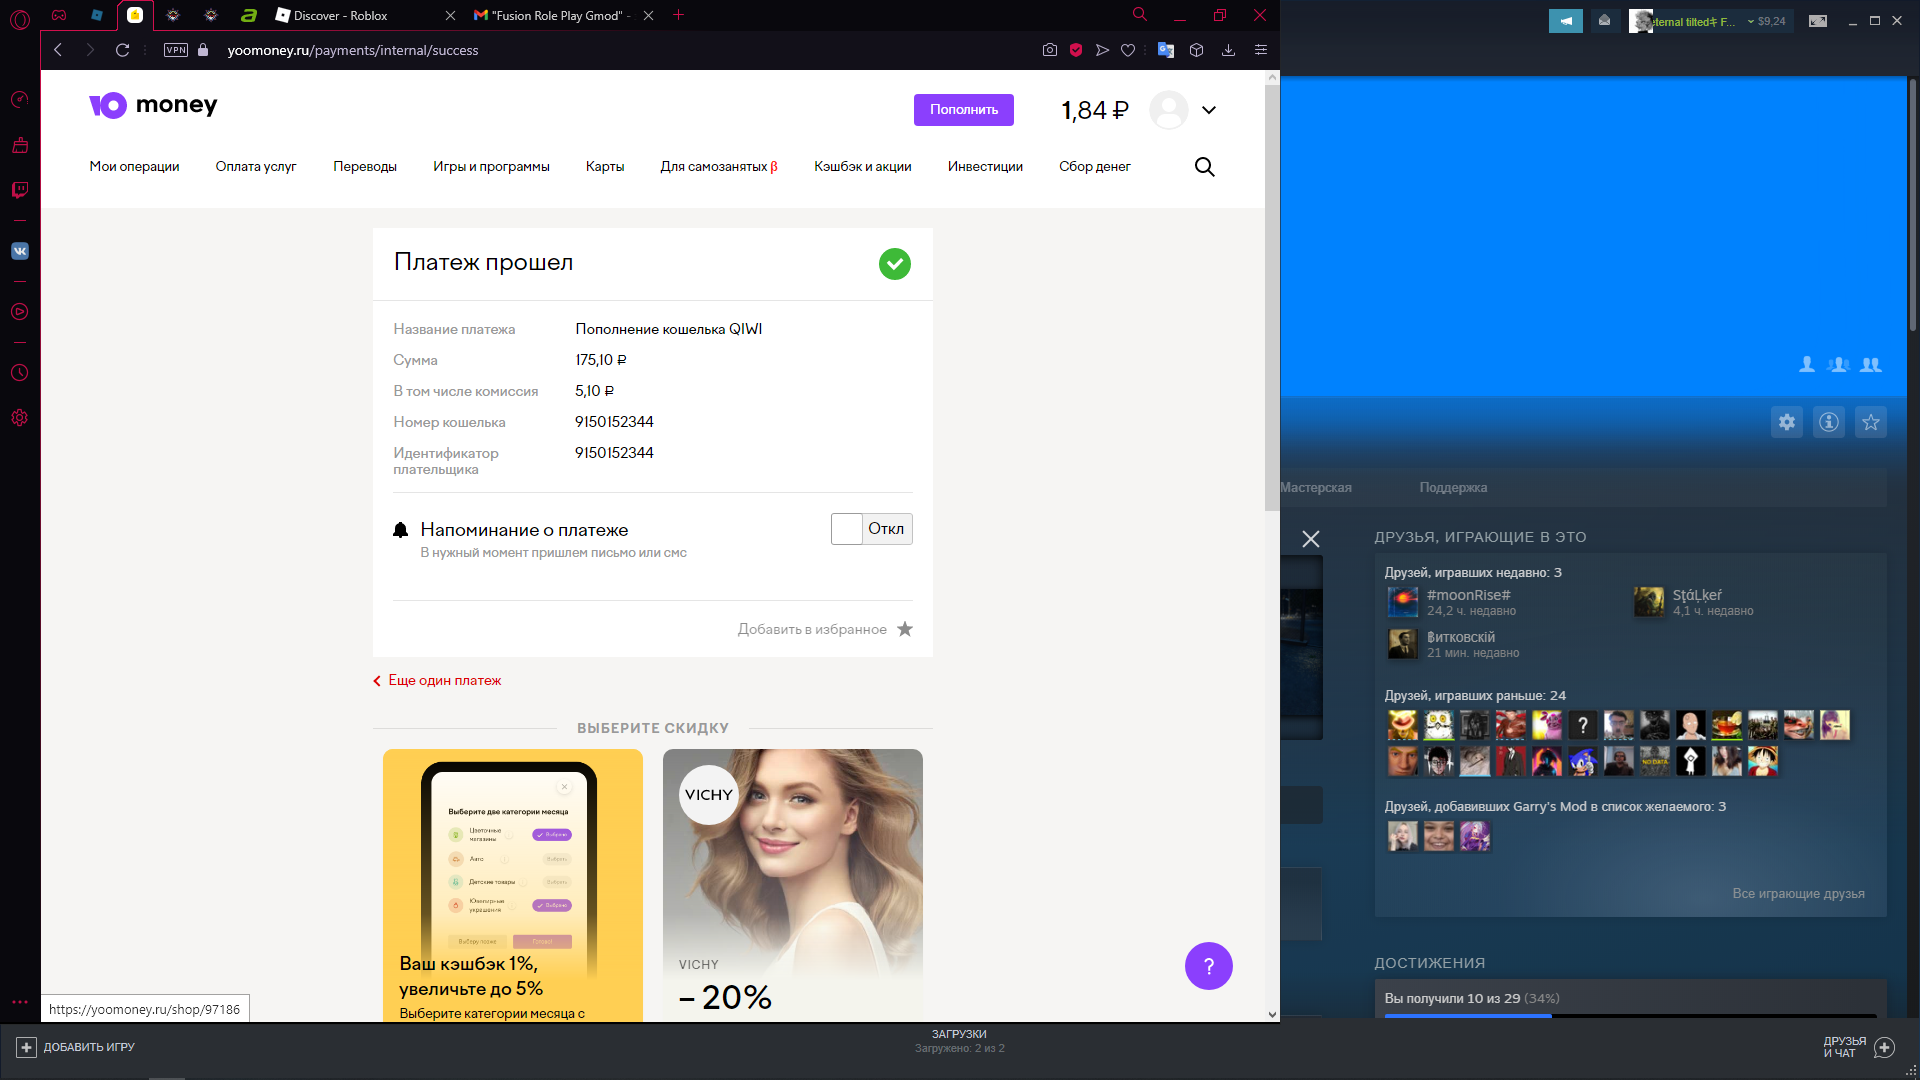Screen dimensions: 1920x1080
Task: Click the purple Пополнить button
Action: click(x=963, y=110)
